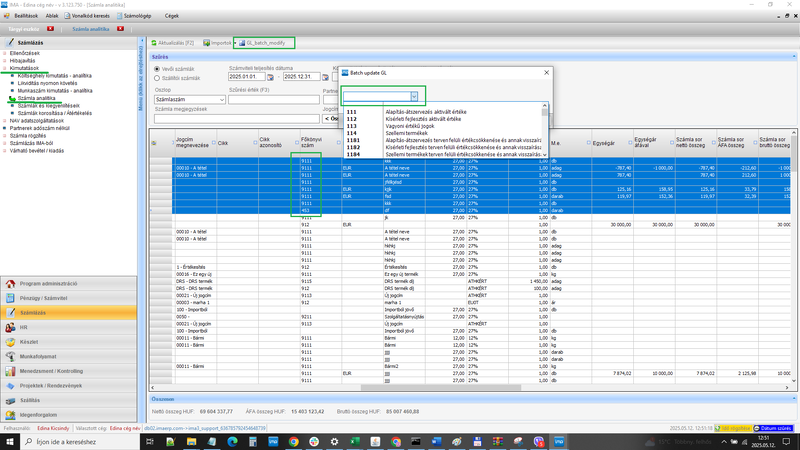The image size is (800, 450).
Task: Select account 1181 in dropdown list
Action: pyautogui.click(x=443, y=140)
